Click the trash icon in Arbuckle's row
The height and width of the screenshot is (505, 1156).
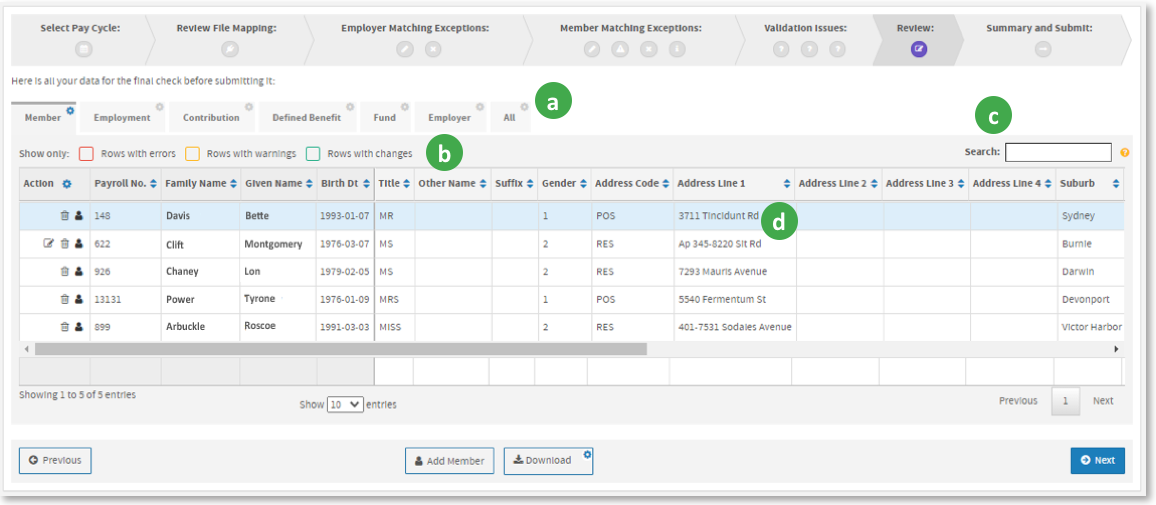[65, 326]
